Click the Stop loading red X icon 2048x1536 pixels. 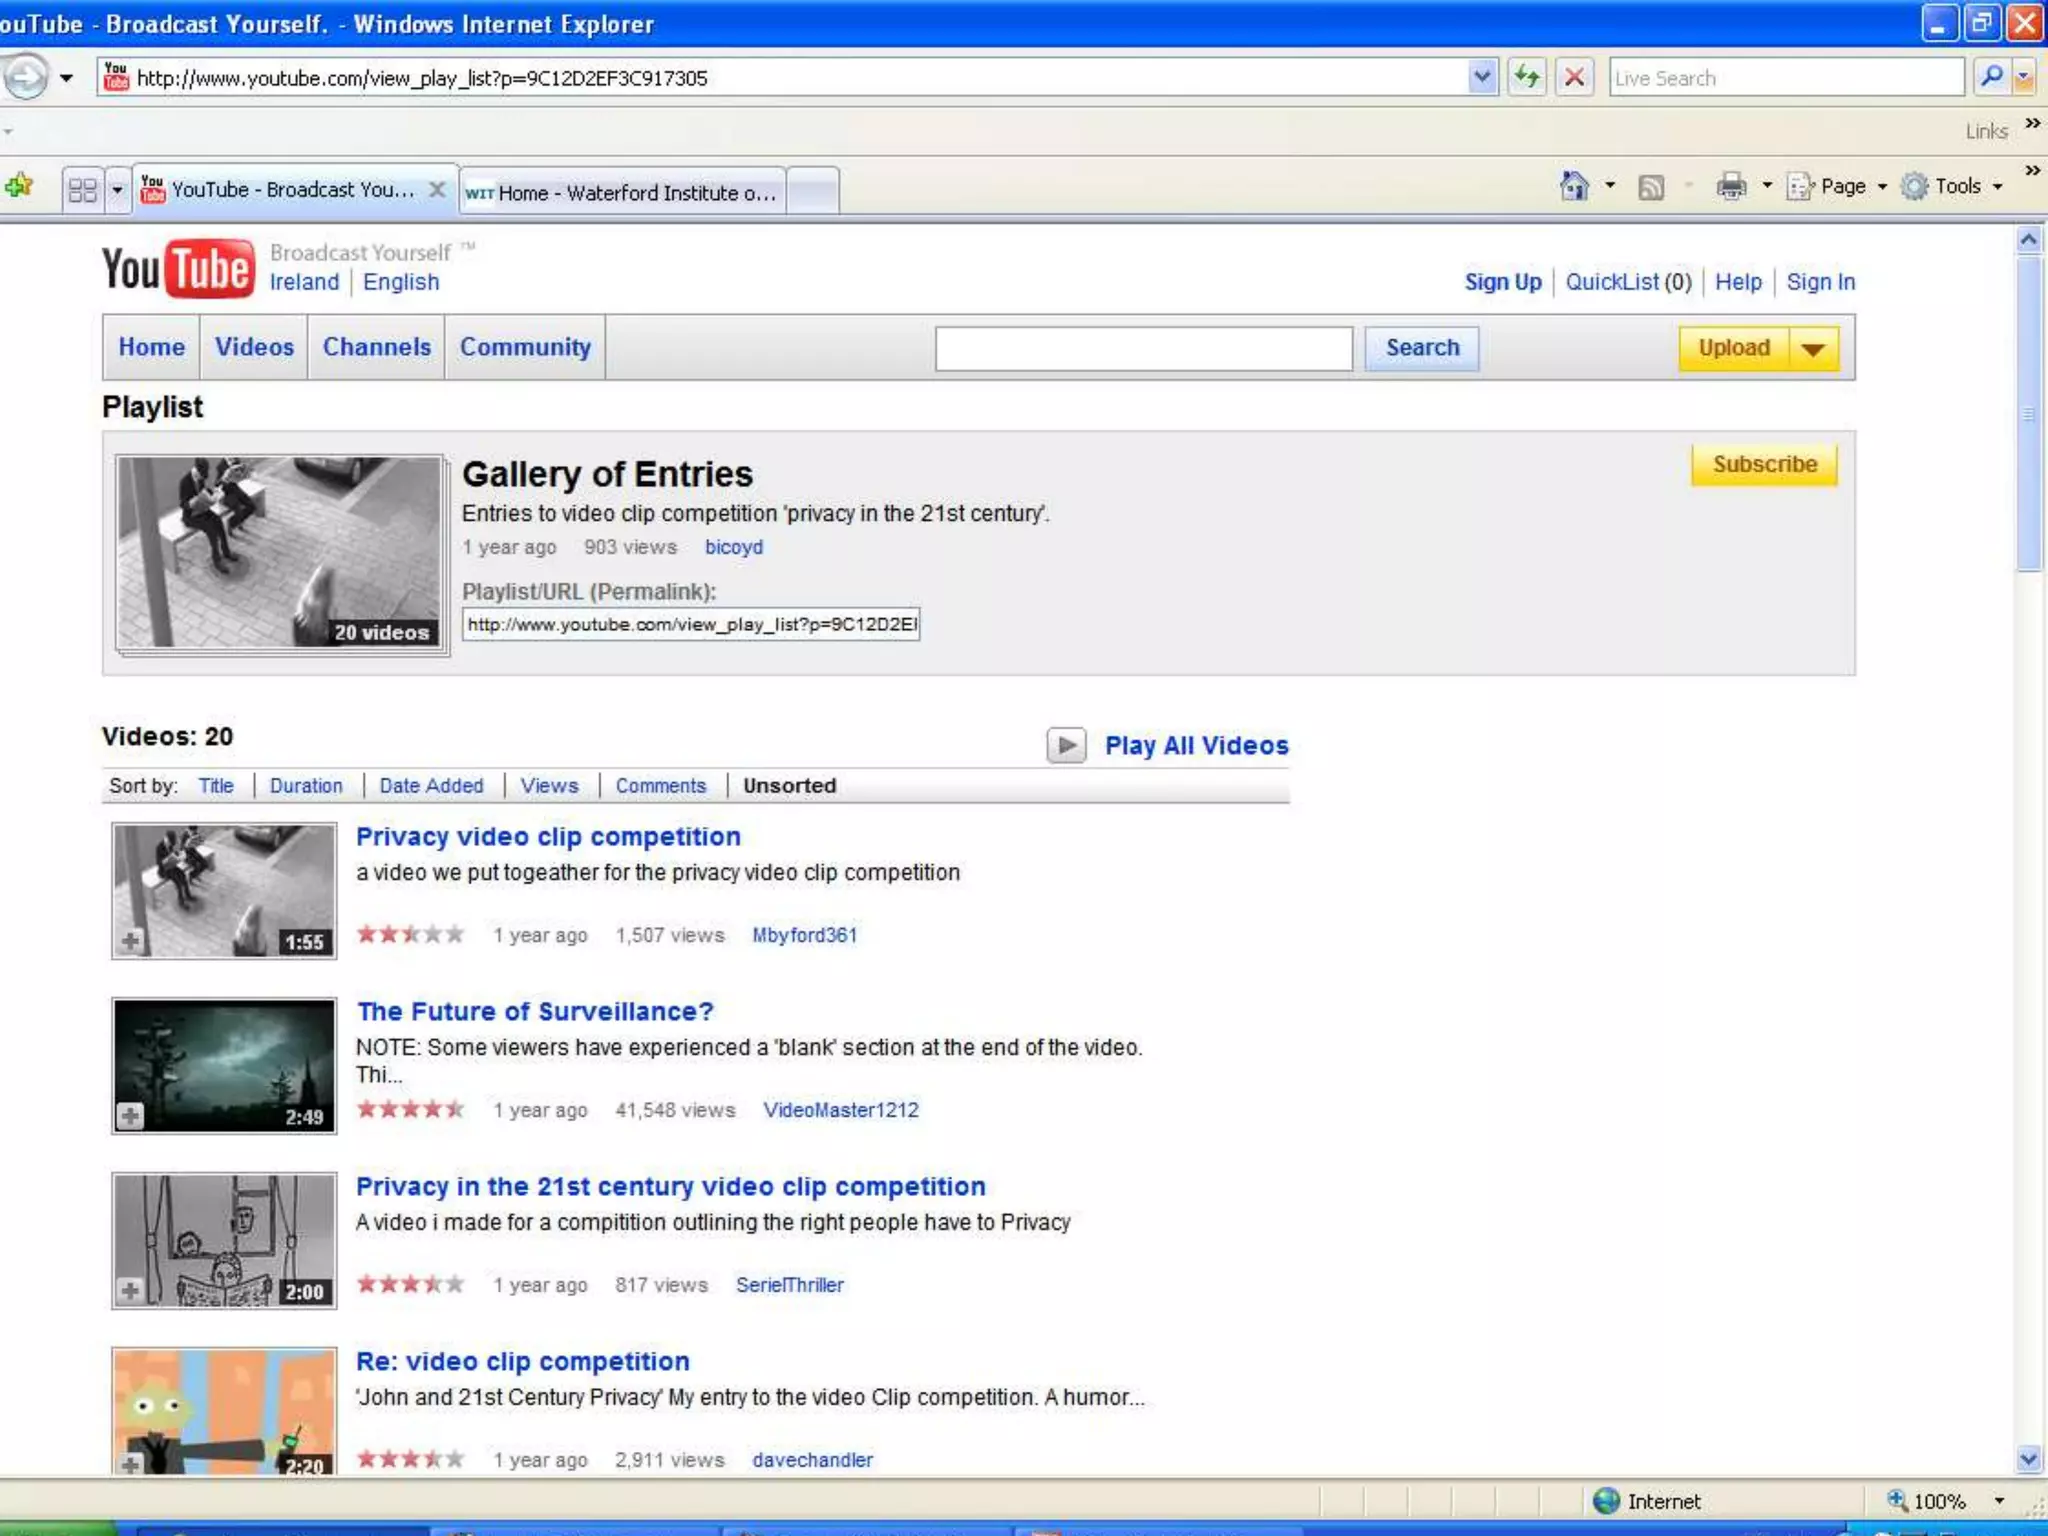(1574, 77)
